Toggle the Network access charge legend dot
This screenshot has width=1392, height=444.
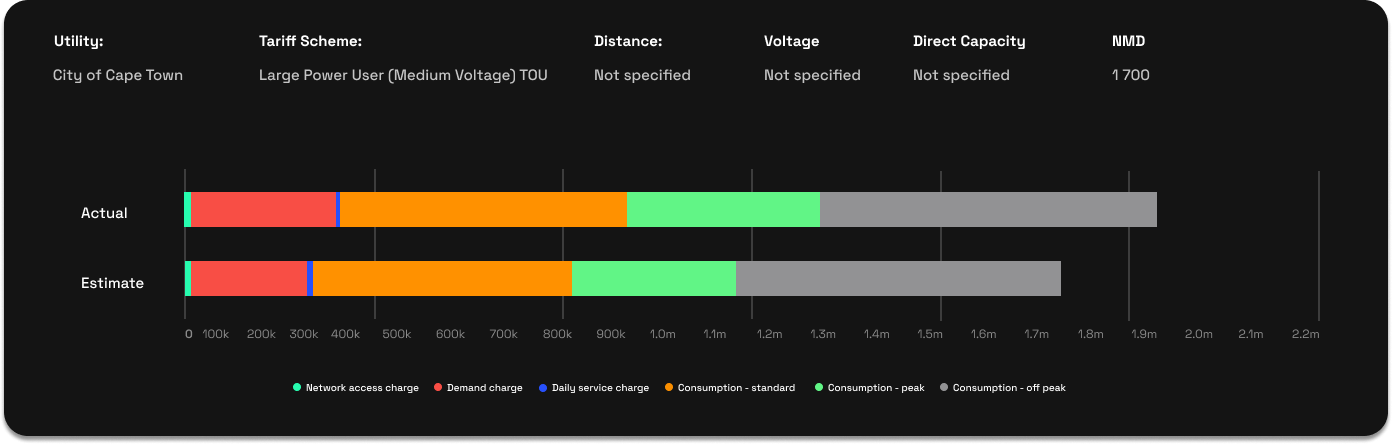point(297,387)
